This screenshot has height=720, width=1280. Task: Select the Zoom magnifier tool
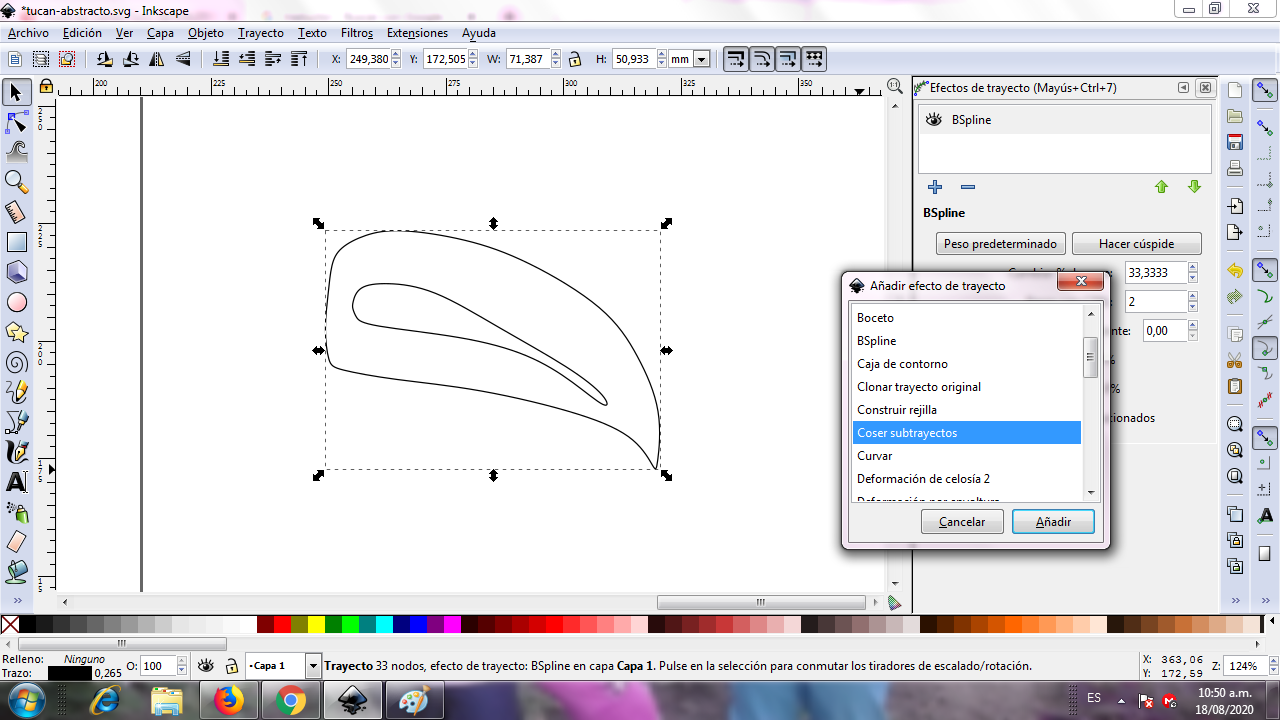(16, 182)
